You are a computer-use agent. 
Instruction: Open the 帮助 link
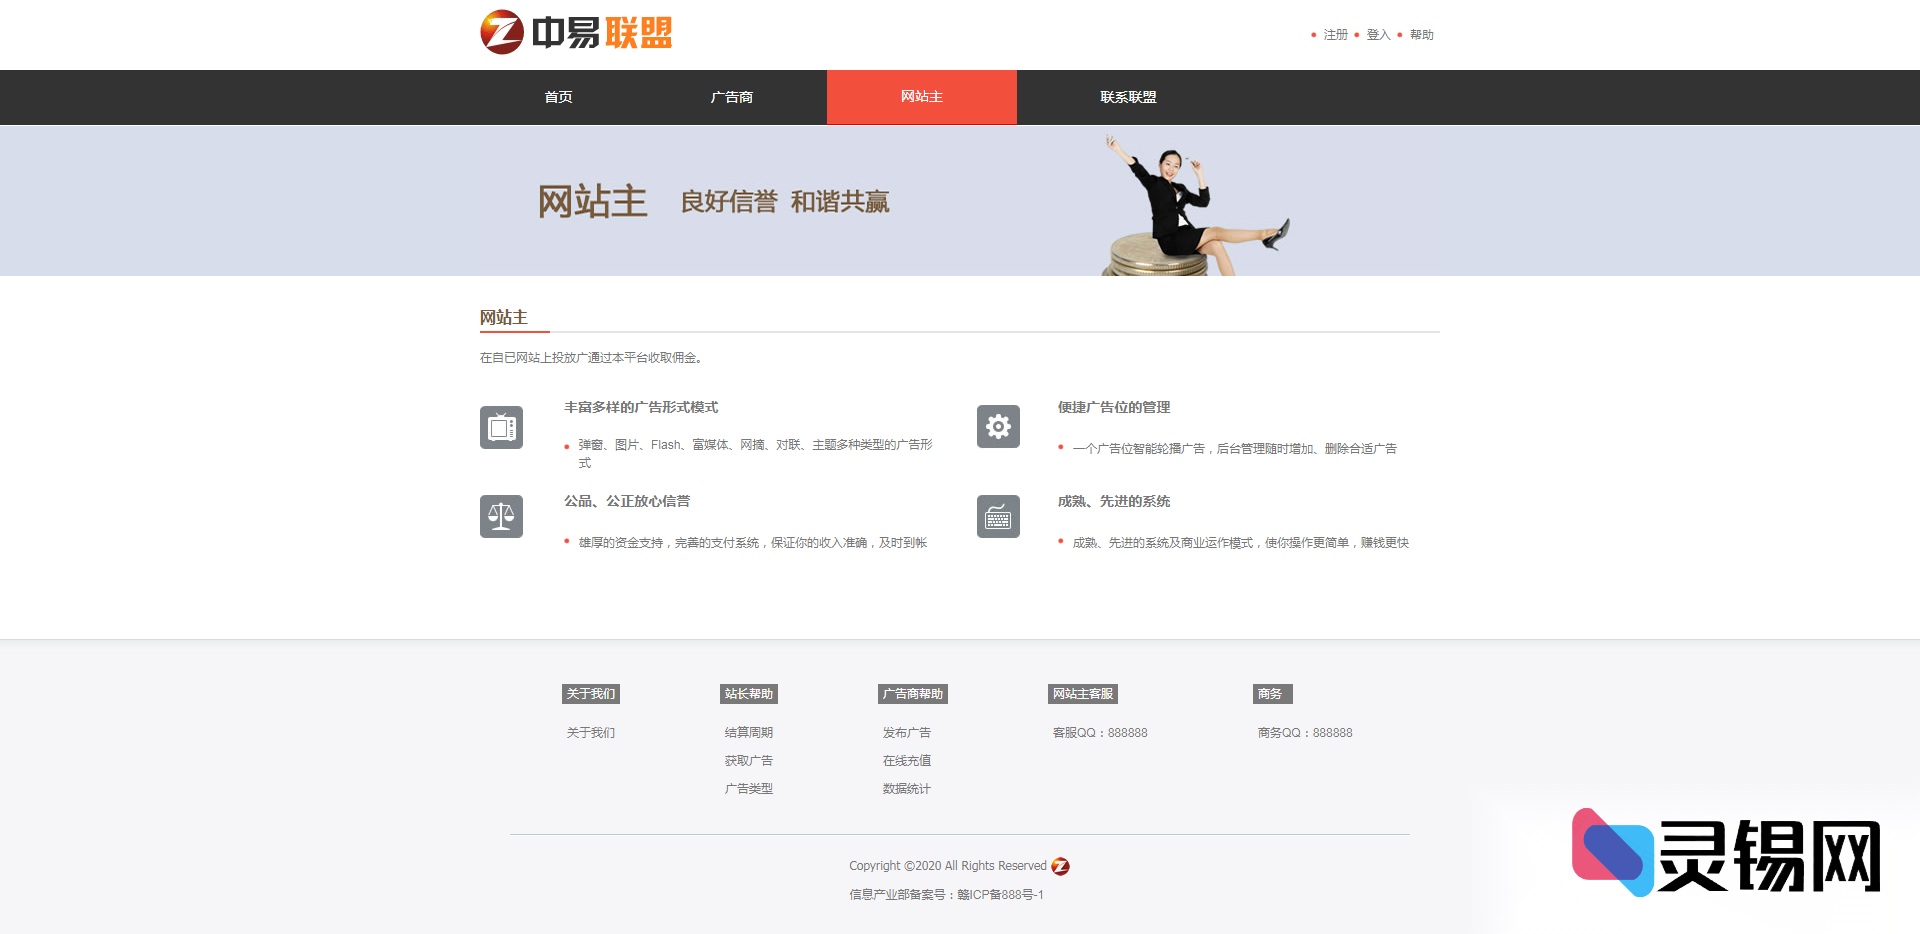(x=1421, y=34)
